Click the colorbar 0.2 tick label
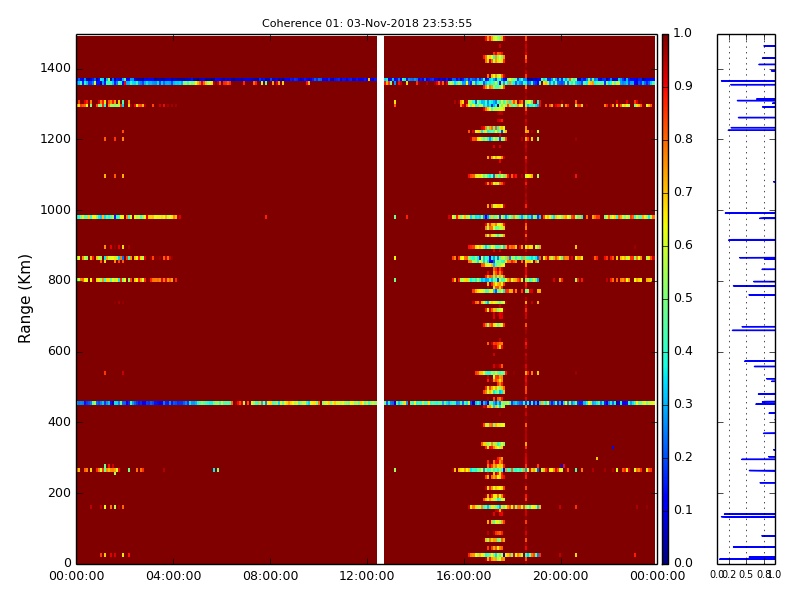This screenshot has width=800, height=600. point(683,457)
